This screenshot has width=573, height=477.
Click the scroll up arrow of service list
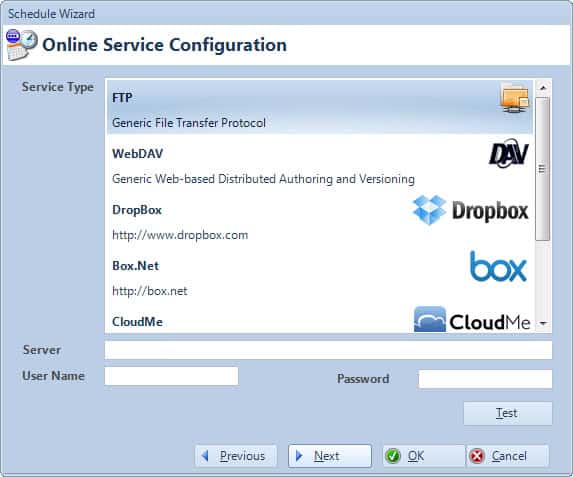tap(543, 87)
